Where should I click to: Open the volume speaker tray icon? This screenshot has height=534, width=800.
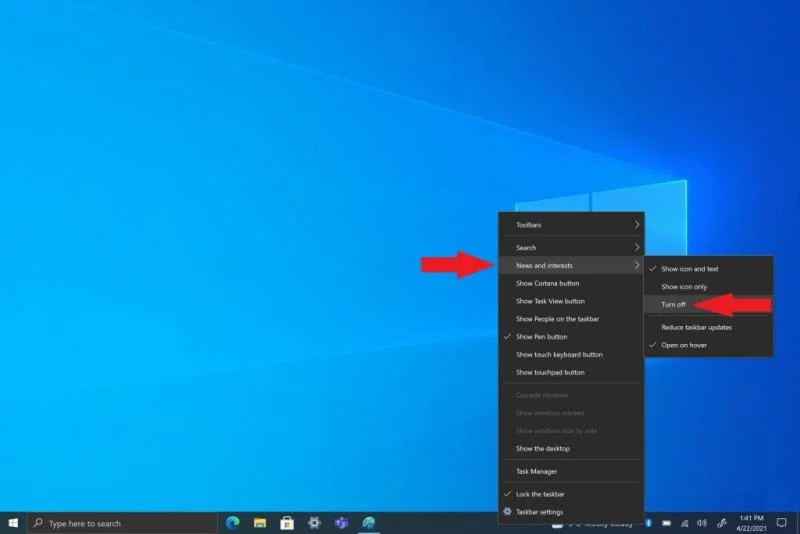tap(702, 523)
